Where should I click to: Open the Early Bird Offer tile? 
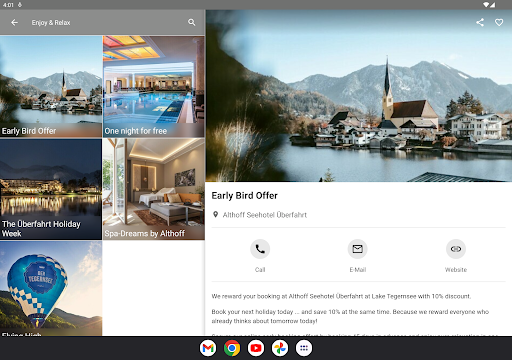[51, 87]
